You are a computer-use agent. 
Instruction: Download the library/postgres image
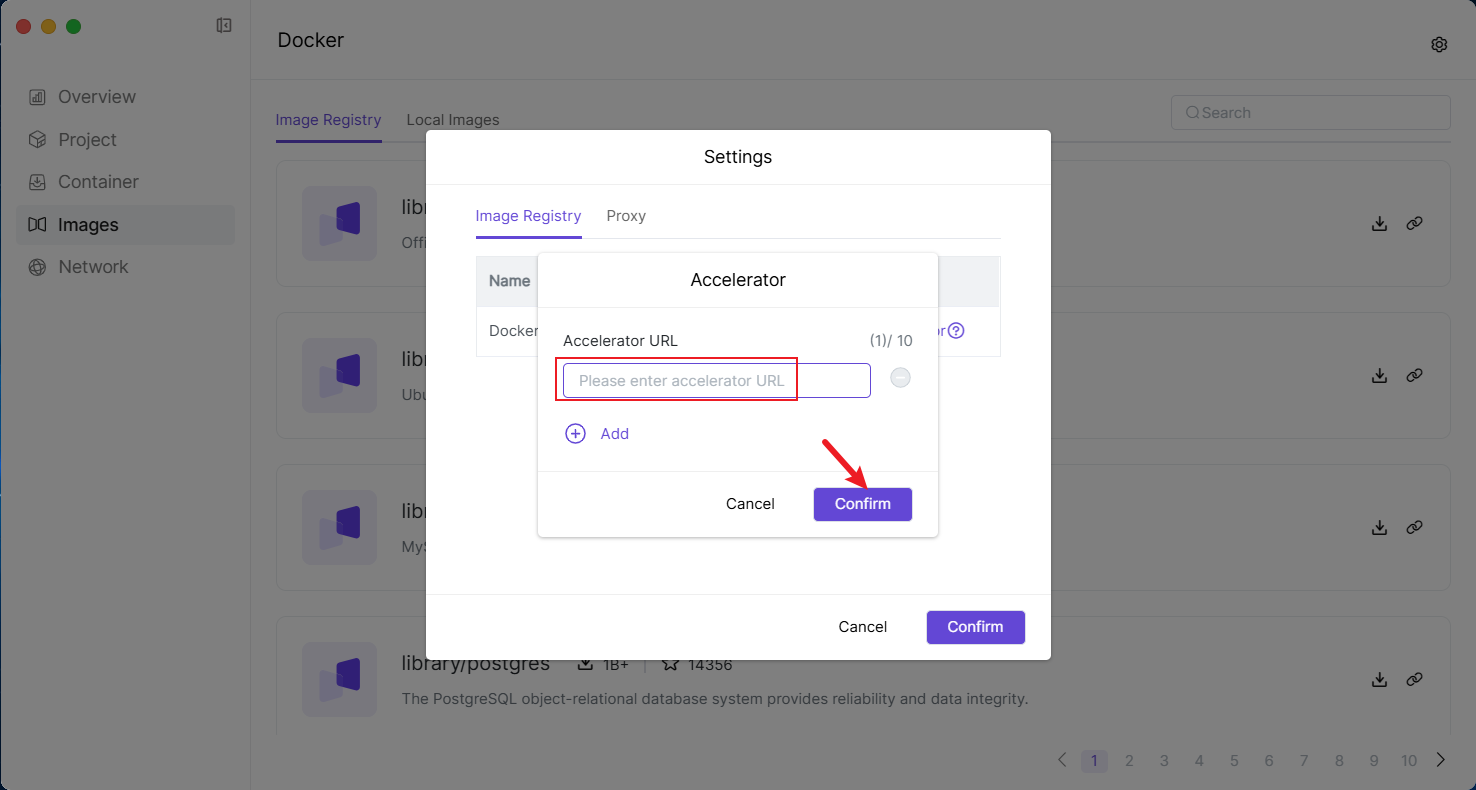click(1379, 679)
